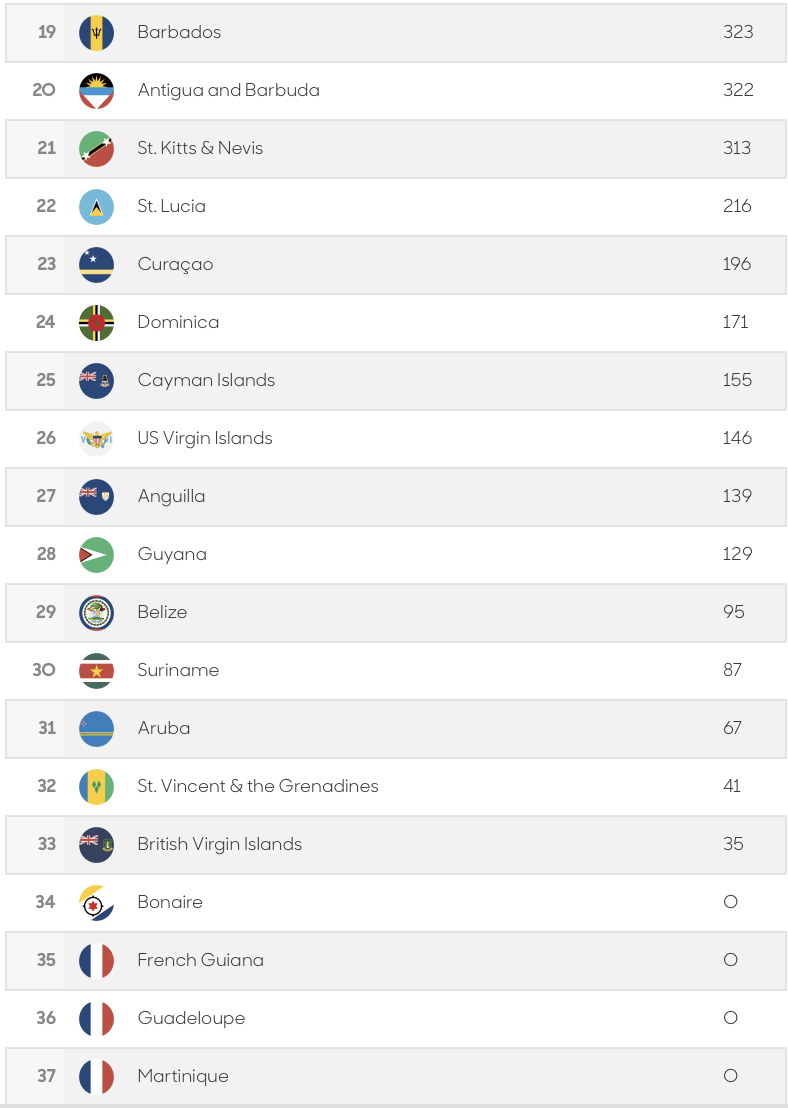Select the Bonaire flag icon

[x=96, y=902]
